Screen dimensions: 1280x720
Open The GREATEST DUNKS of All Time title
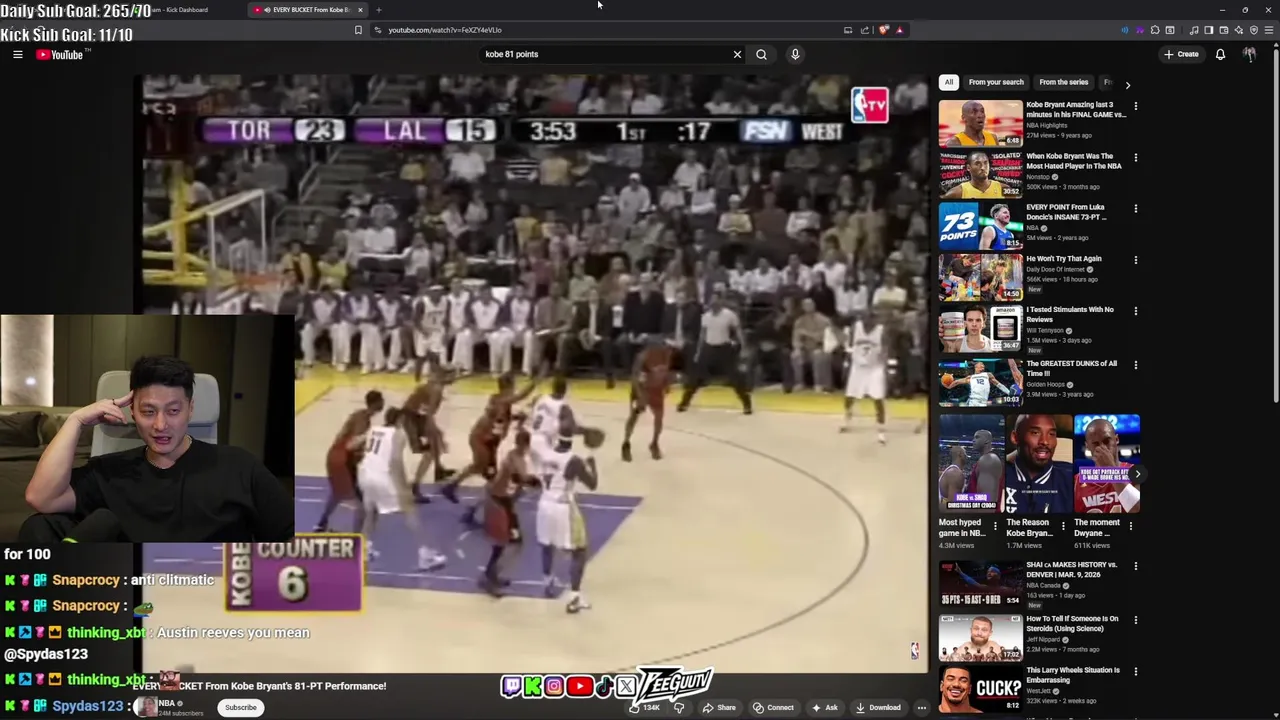coord(1071,368)
